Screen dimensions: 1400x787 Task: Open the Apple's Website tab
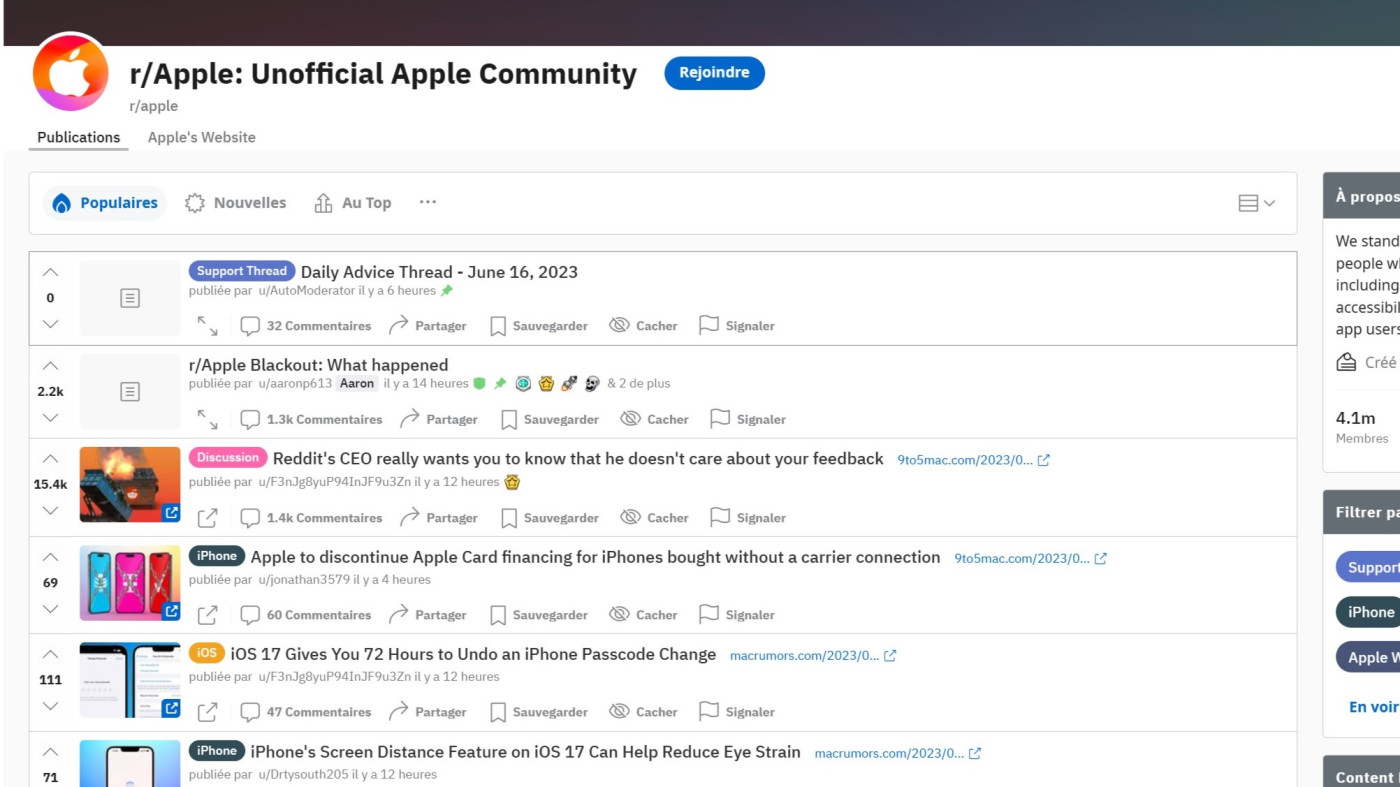point(202,138)
